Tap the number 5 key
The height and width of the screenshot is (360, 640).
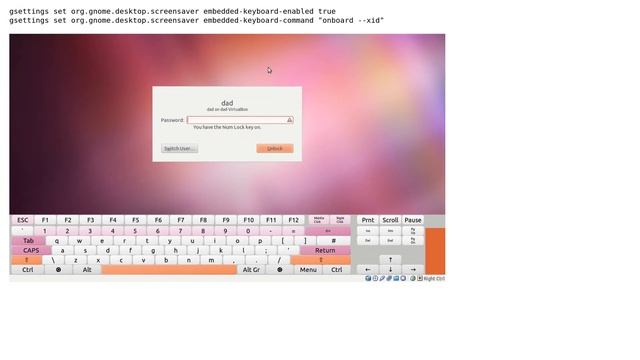pos(136,231)
